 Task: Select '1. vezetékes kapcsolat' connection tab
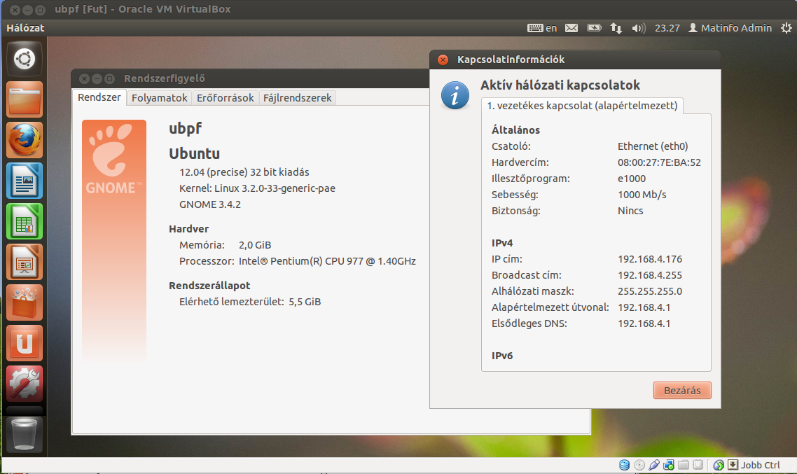(x=582, y=105)
